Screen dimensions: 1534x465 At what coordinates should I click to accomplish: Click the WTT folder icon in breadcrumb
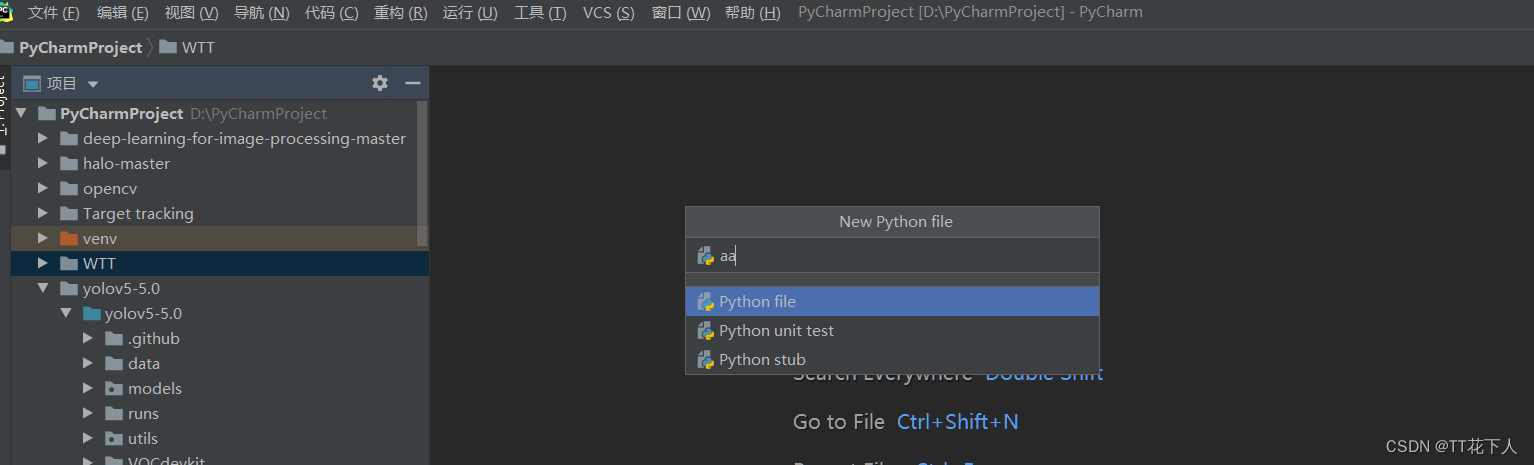(168, 47)
